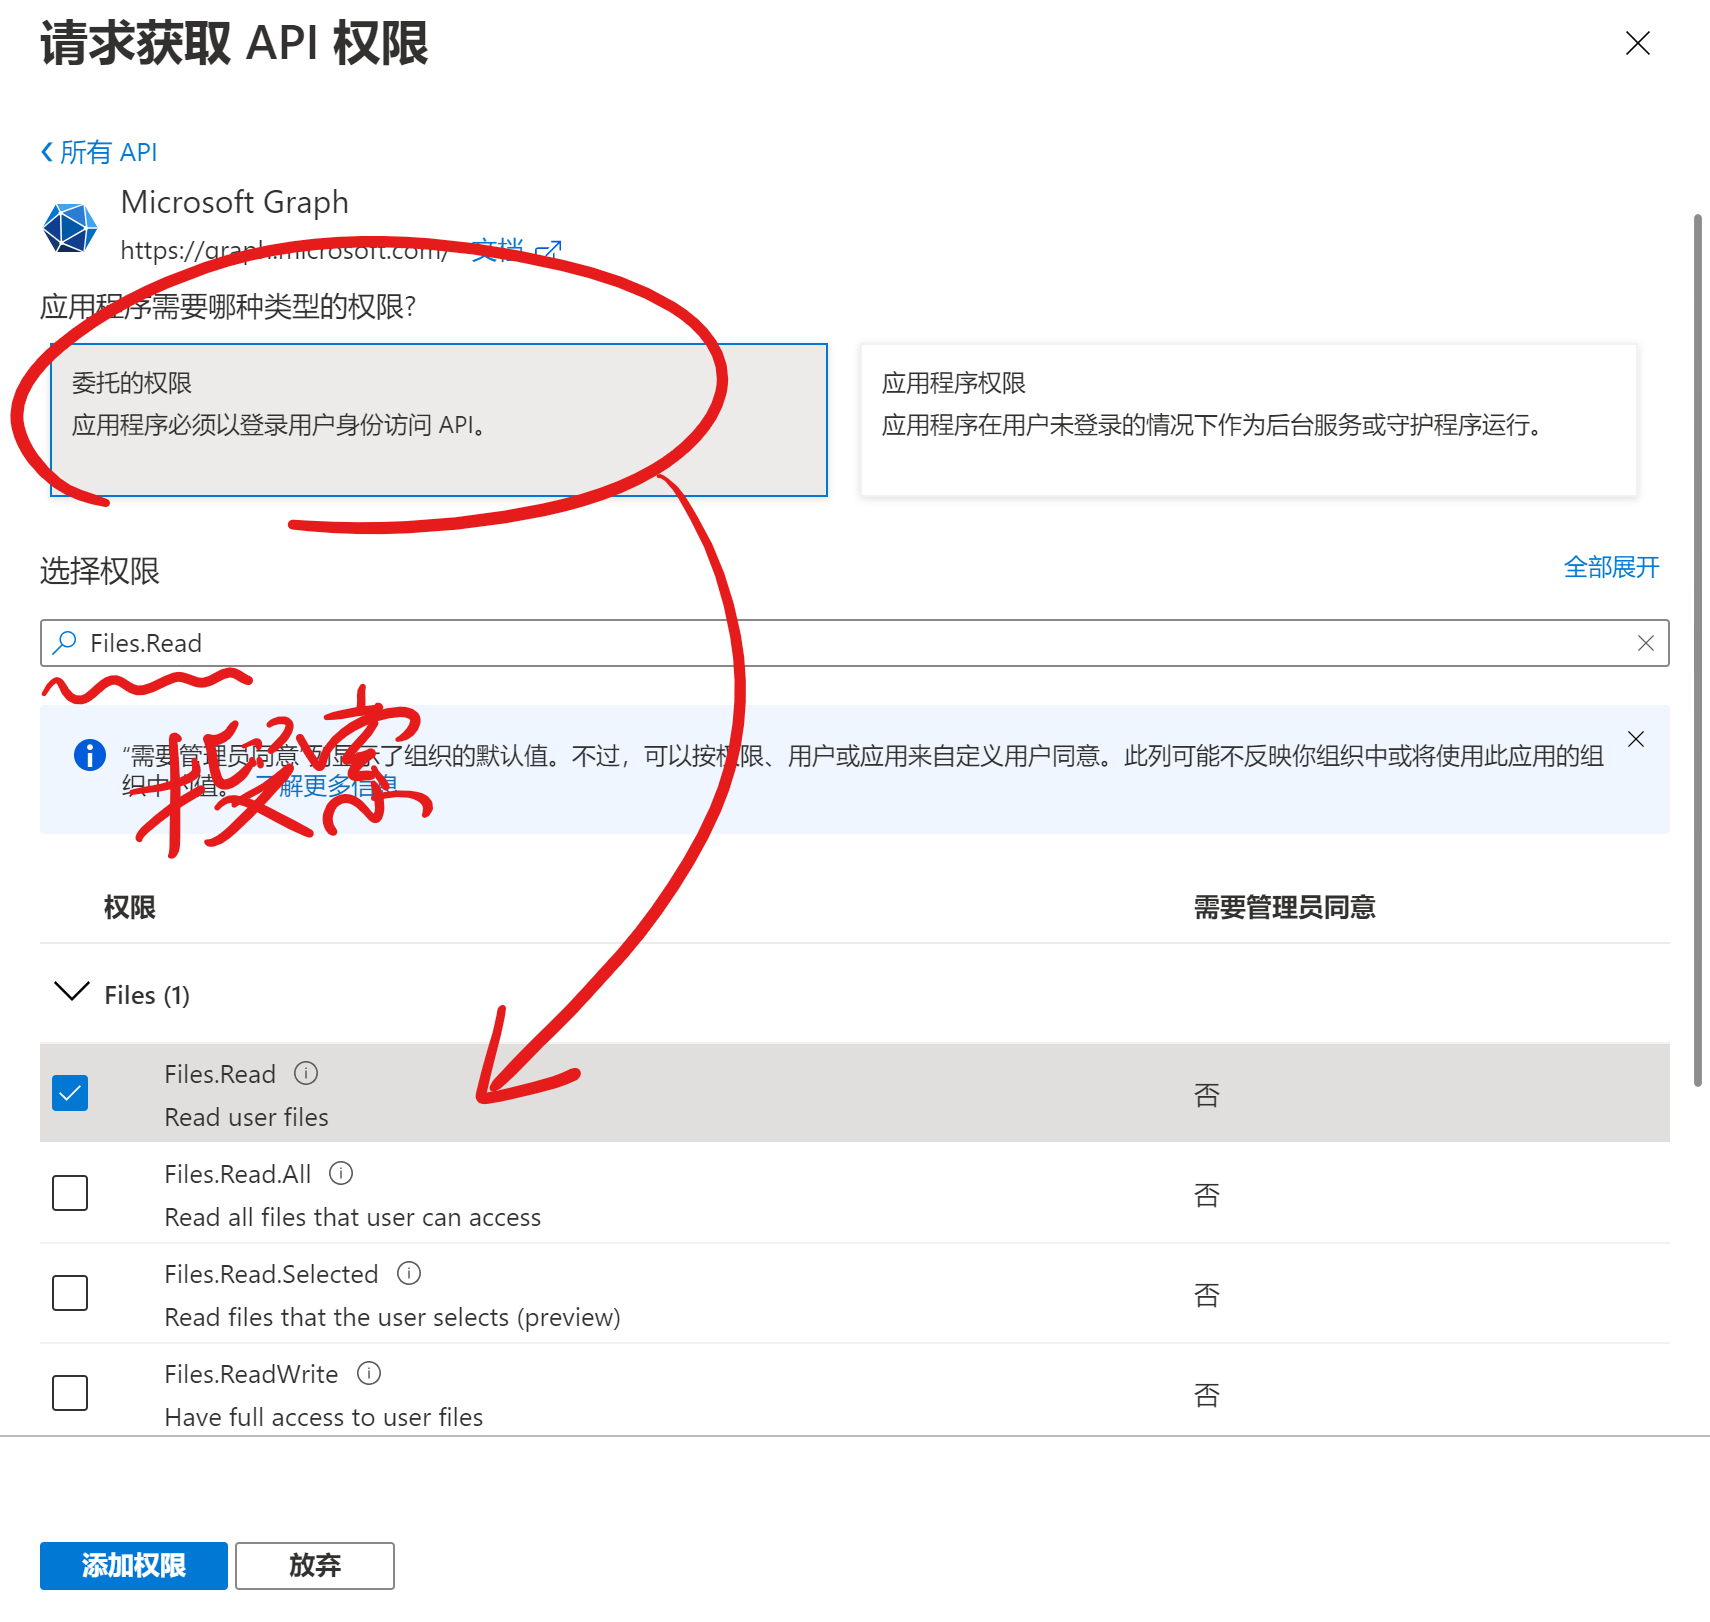Image resolution: width=1710 pixels, height=1622 pixels.
Task: Click the 权限 column header
Action: tap(130, 908)
